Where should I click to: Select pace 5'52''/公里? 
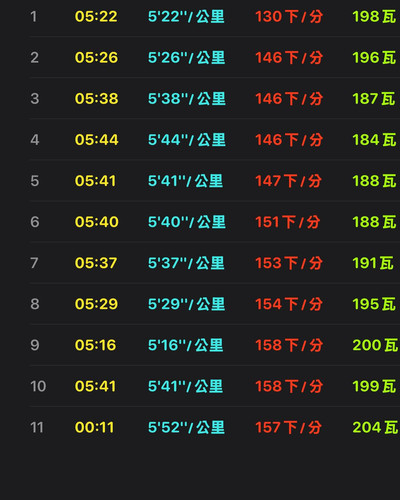click(186, 427)
